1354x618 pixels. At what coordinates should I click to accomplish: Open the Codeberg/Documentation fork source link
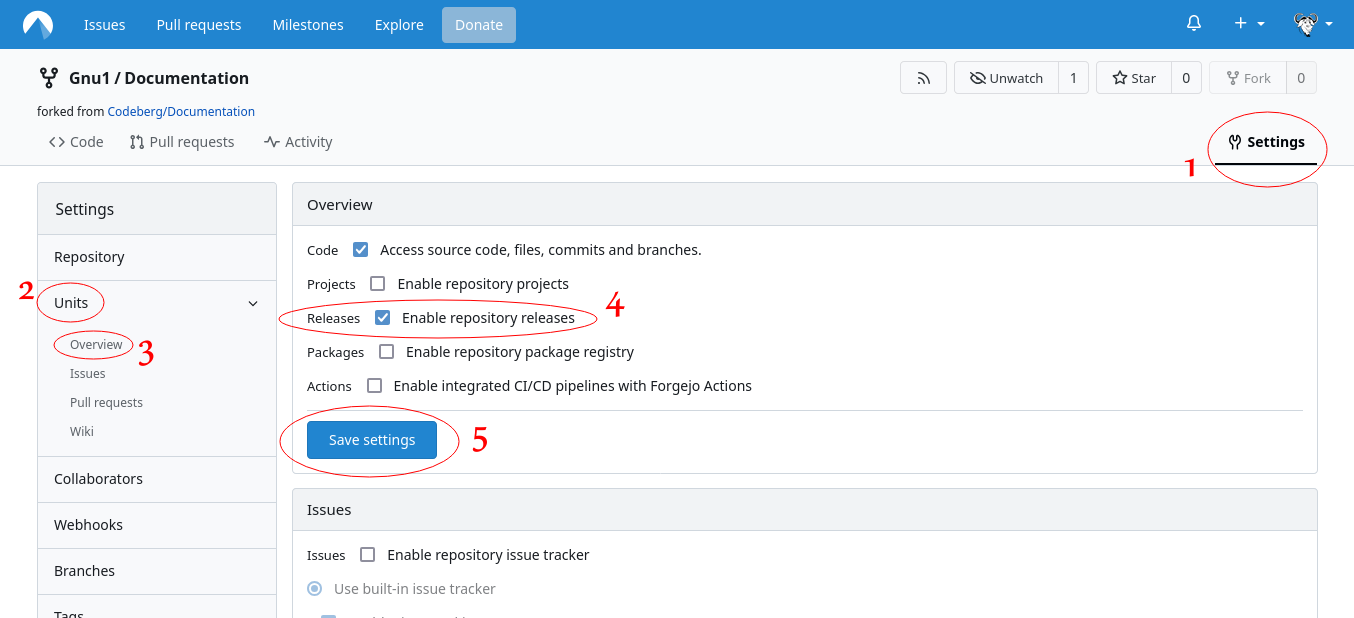181,111
